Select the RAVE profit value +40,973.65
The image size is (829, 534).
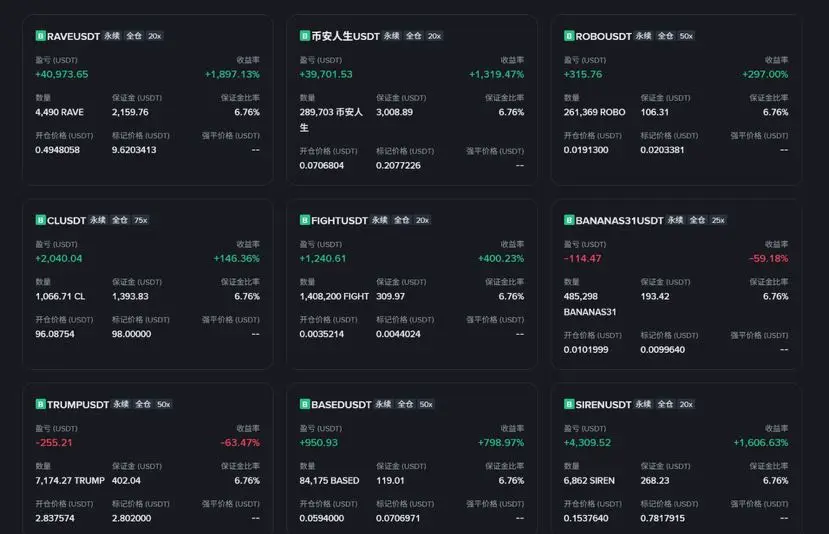[61, 75]
